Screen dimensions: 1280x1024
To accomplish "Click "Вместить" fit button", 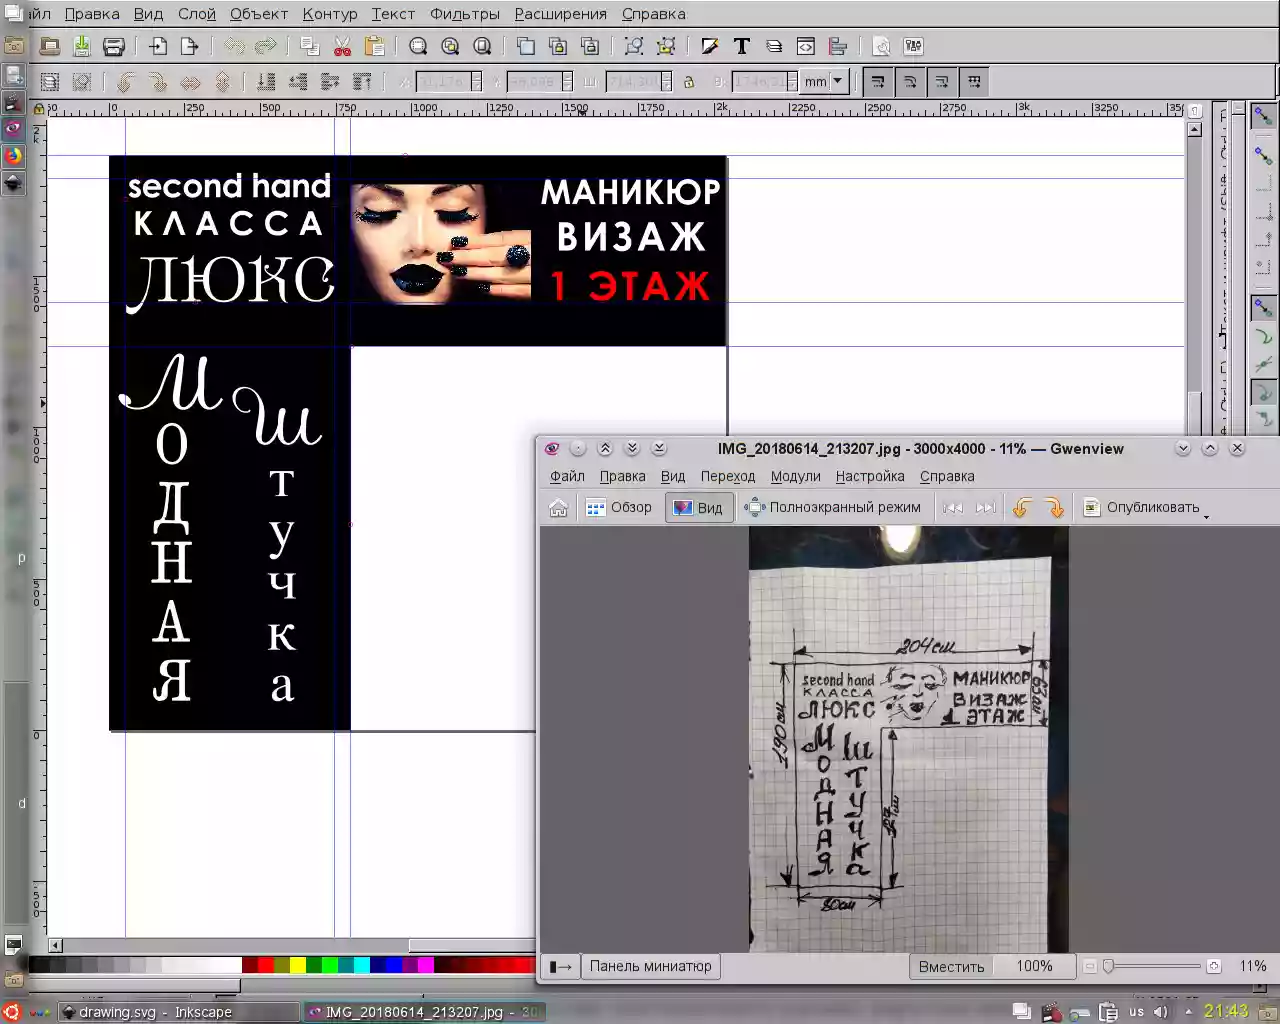I will tap(951, 966).
